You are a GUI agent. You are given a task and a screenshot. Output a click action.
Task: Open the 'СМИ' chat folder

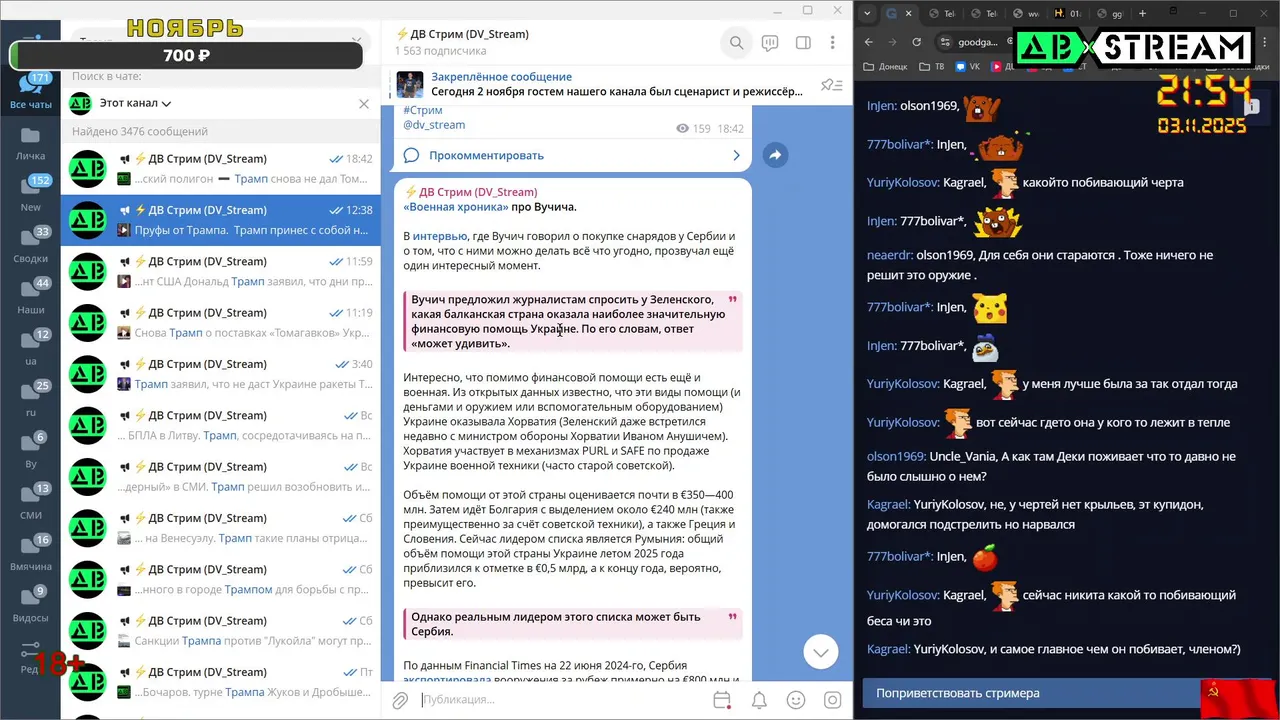pos(31,502)
